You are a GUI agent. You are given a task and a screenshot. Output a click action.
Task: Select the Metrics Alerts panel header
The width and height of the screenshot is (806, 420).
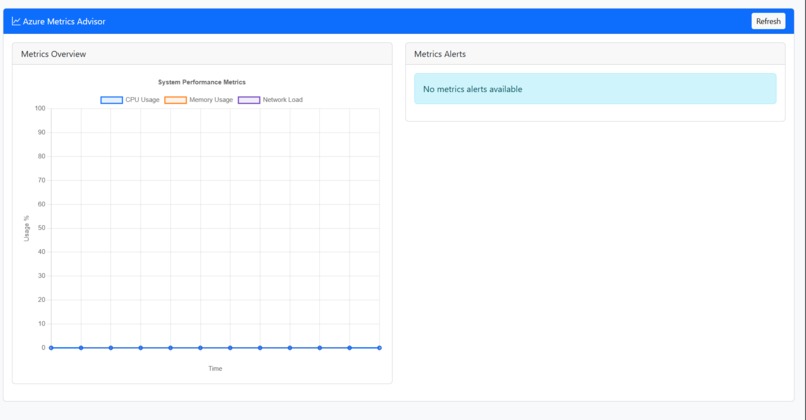coord(595,54)
